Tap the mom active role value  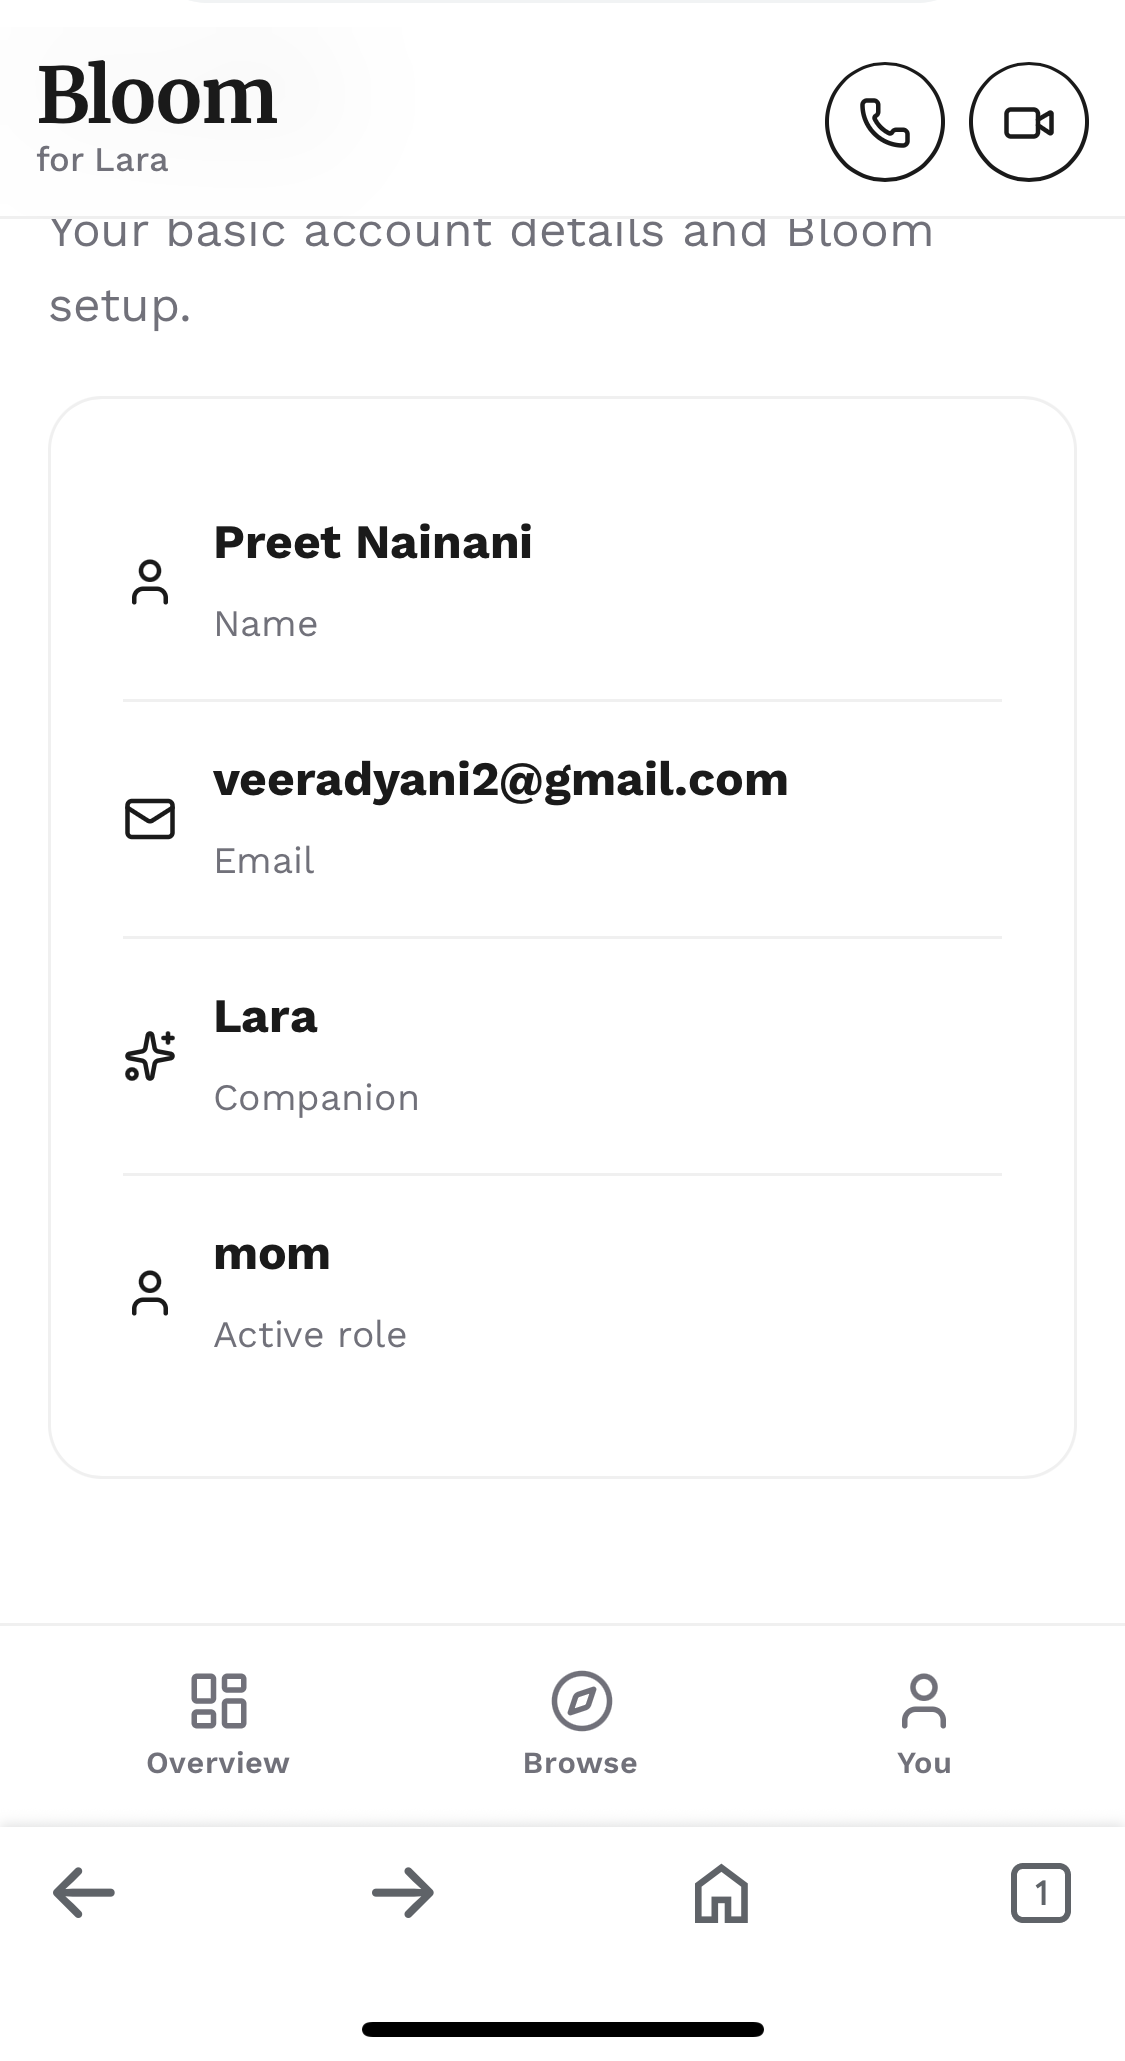(x=272, y=1254)
